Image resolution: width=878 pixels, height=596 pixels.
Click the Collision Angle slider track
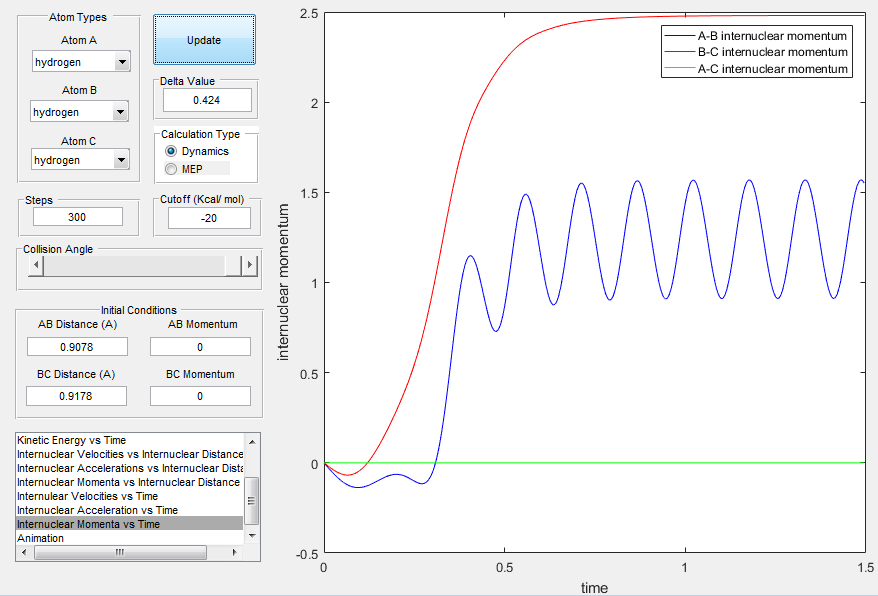[x=134, y=265]
